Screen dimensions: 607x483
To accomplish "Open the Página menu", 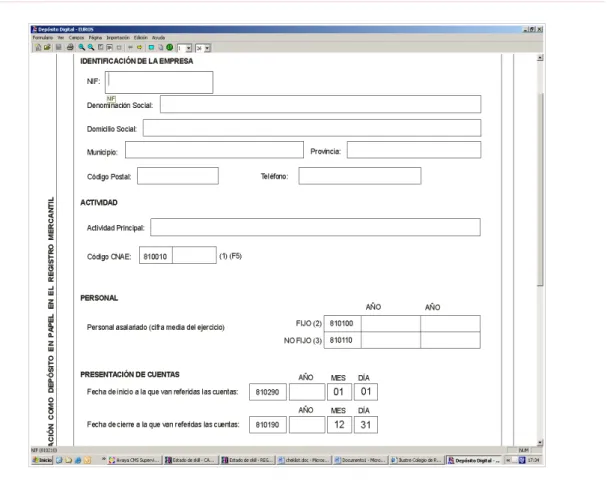I will [95, 38].
